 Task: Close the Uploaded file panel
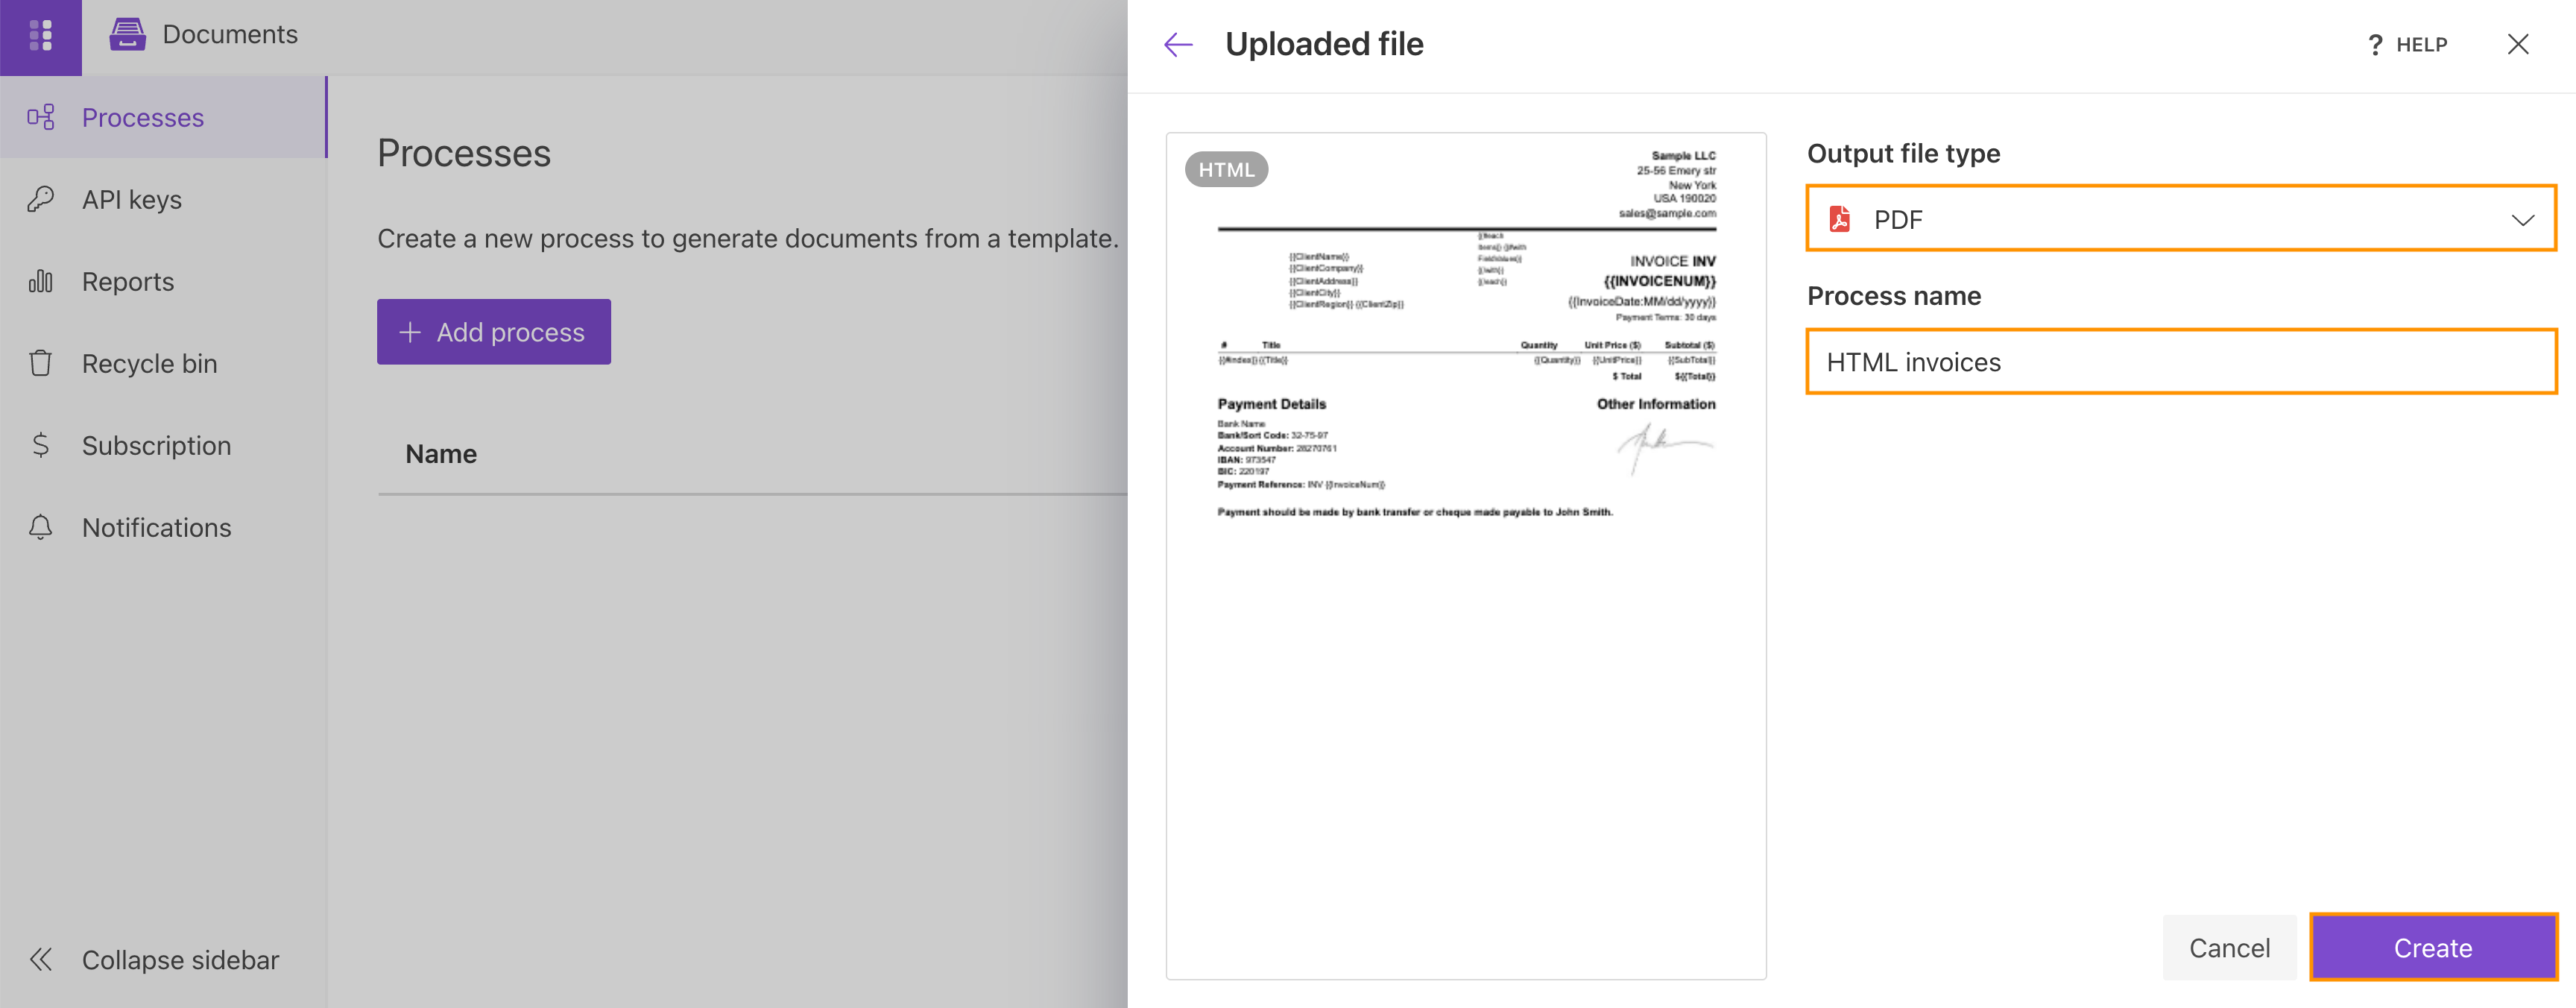point(2518,44)
